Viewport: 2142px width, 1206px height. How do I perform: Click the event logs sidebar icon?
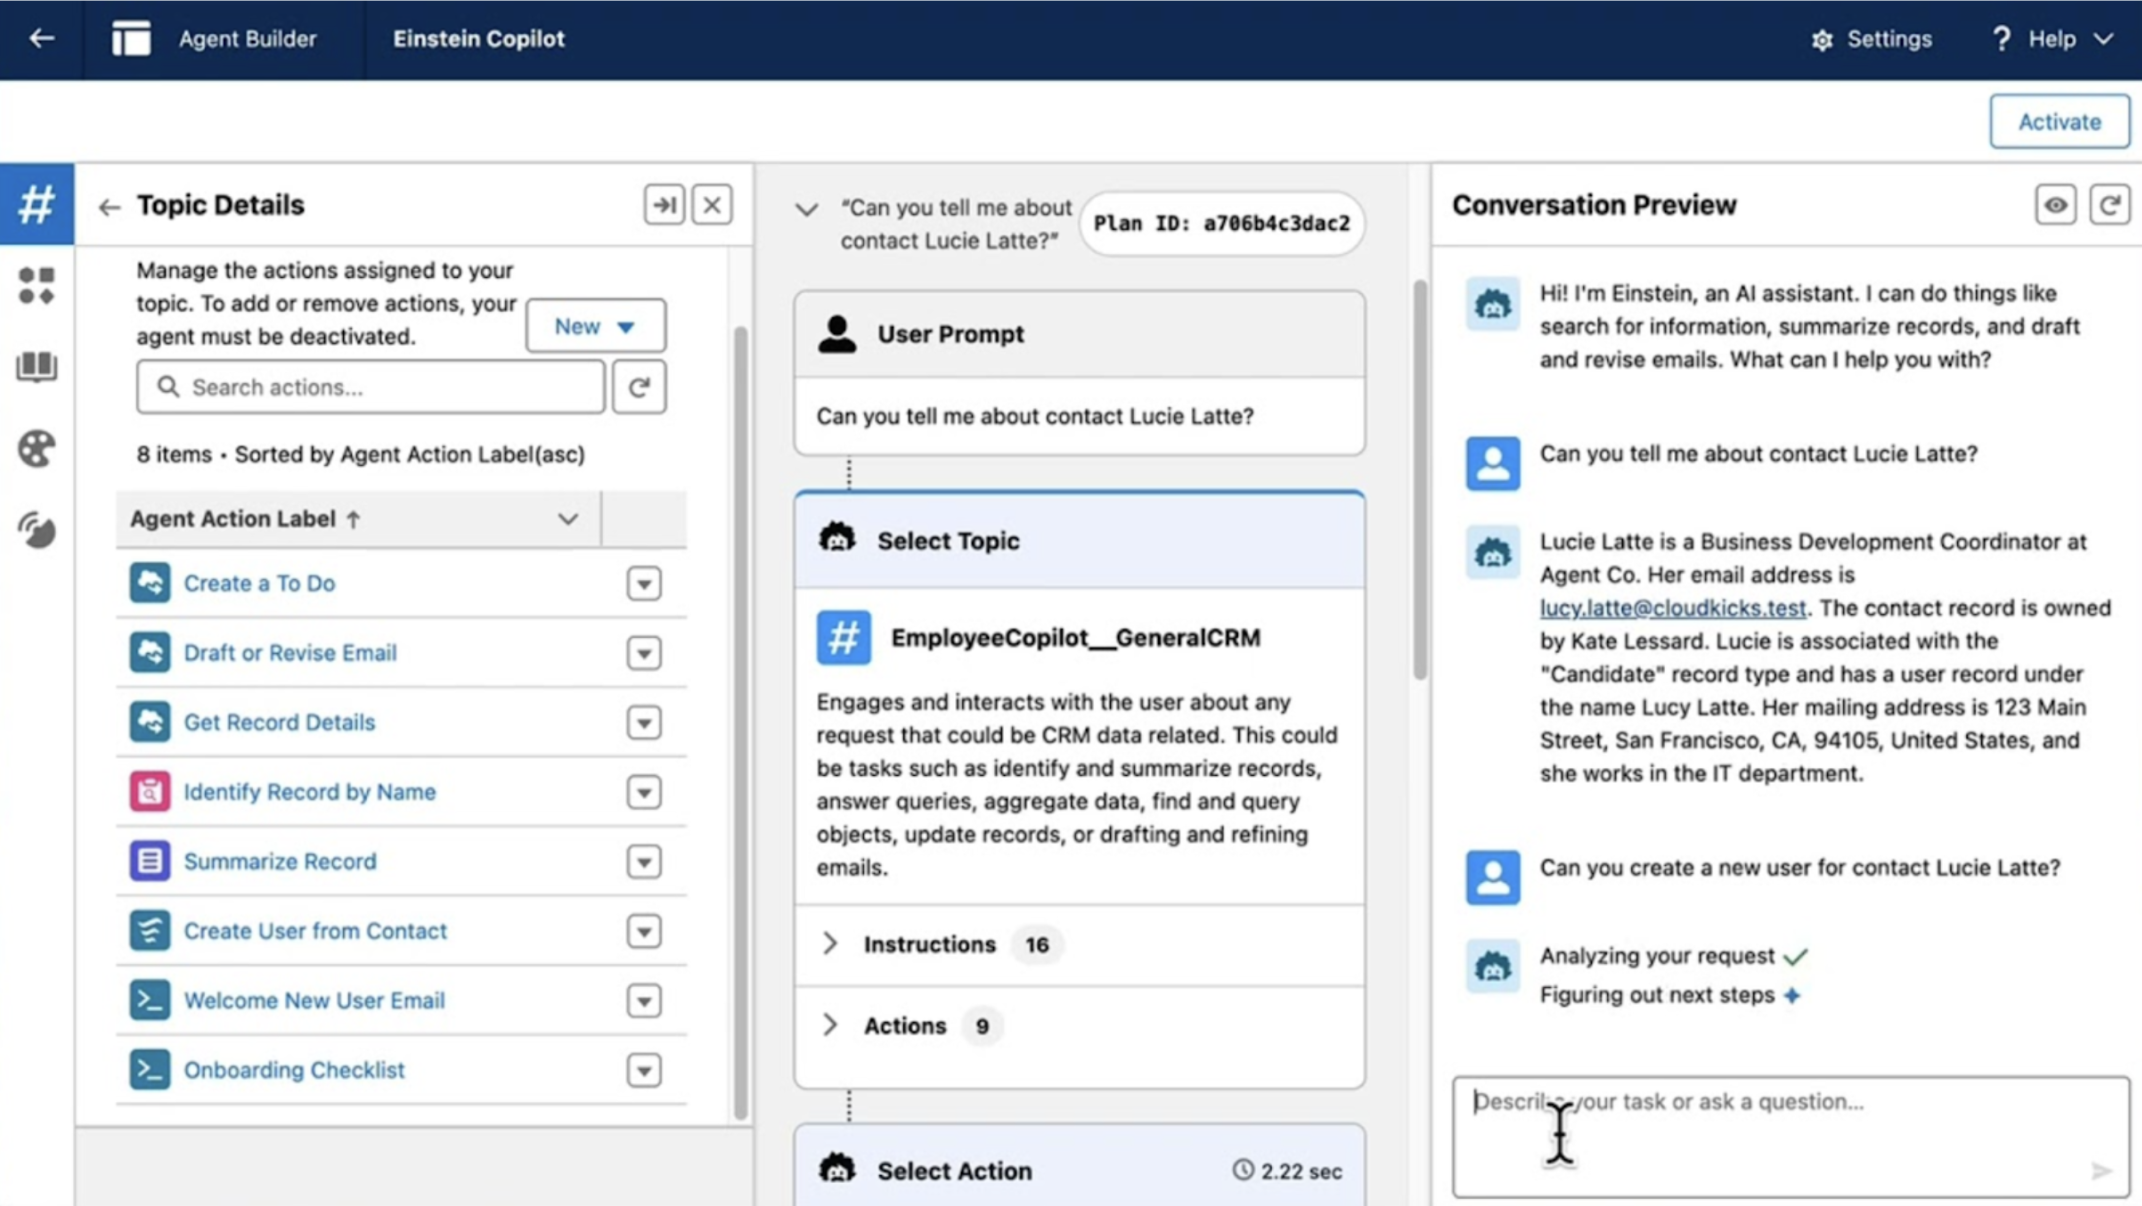tap(36, 530)
